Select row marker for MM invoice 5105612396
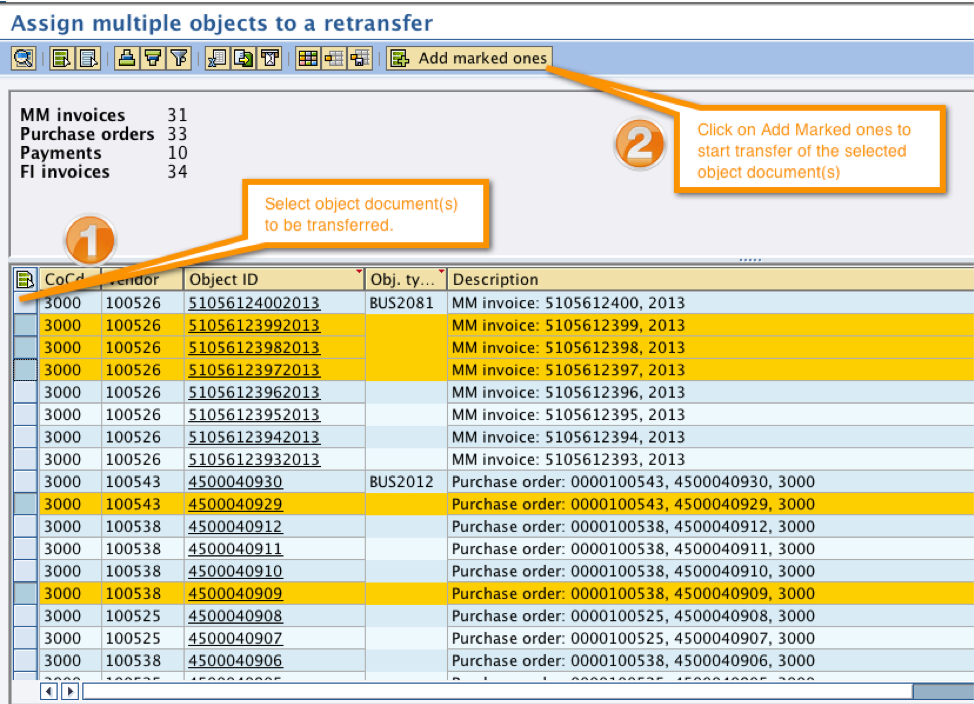 [x=24, y=392]
